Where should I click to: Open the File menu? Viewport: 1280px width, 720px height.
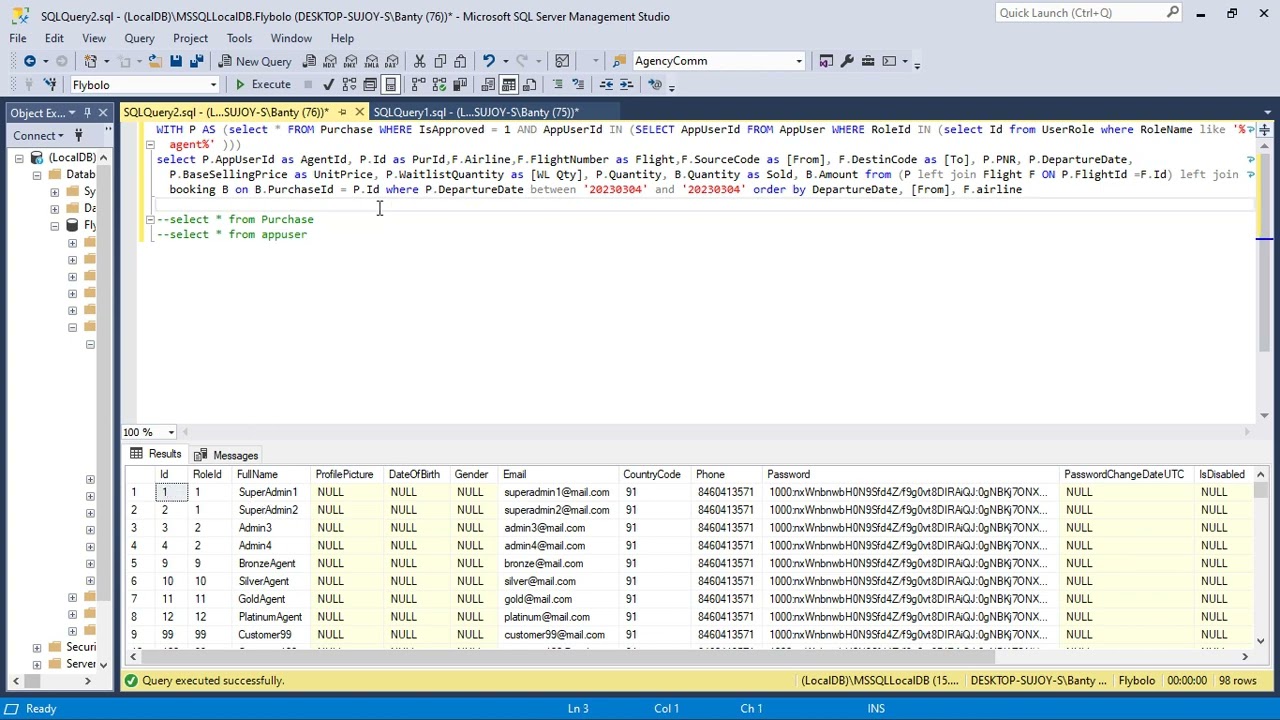click(18, 38)
